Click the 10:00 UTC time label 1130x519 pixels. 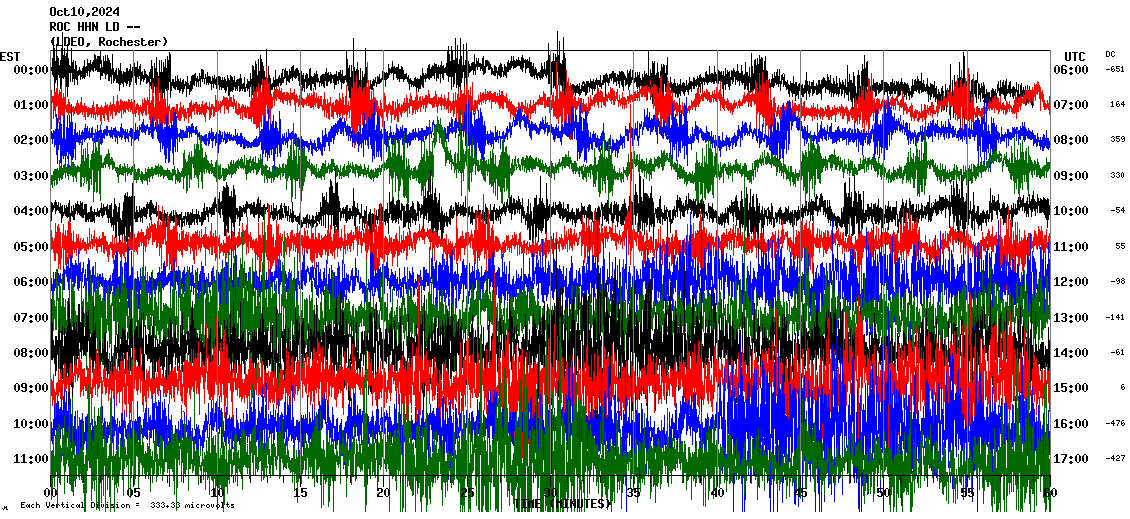[1071, 211]
